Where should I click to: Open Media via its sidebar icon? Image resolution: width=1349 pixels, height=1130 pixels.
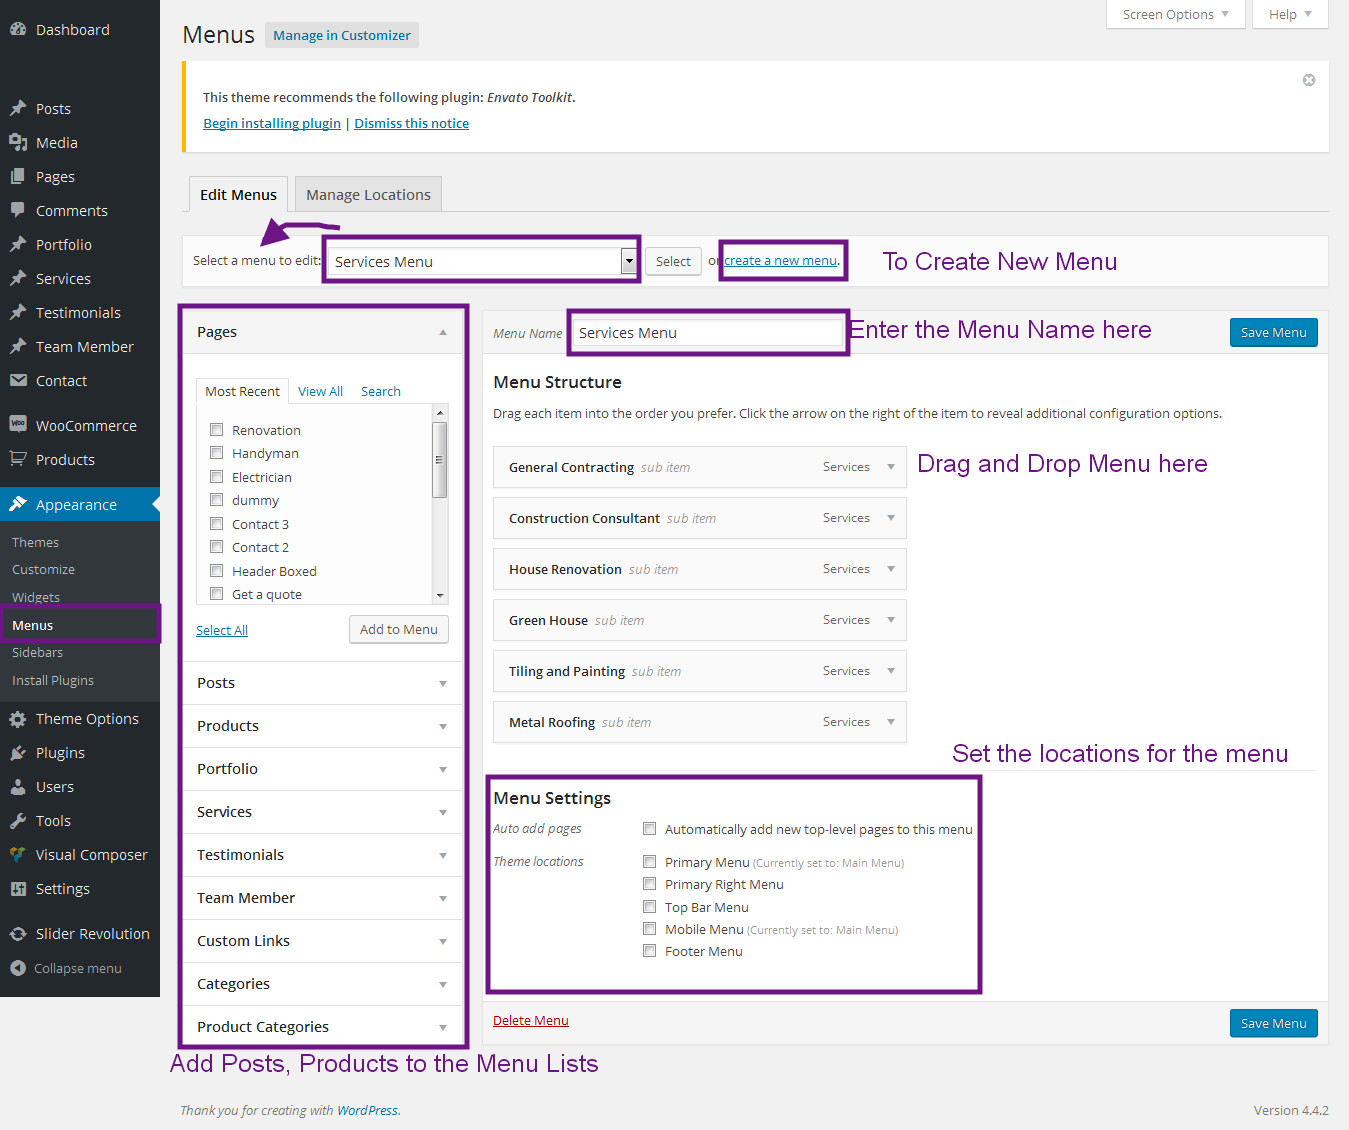coord(18,143)
